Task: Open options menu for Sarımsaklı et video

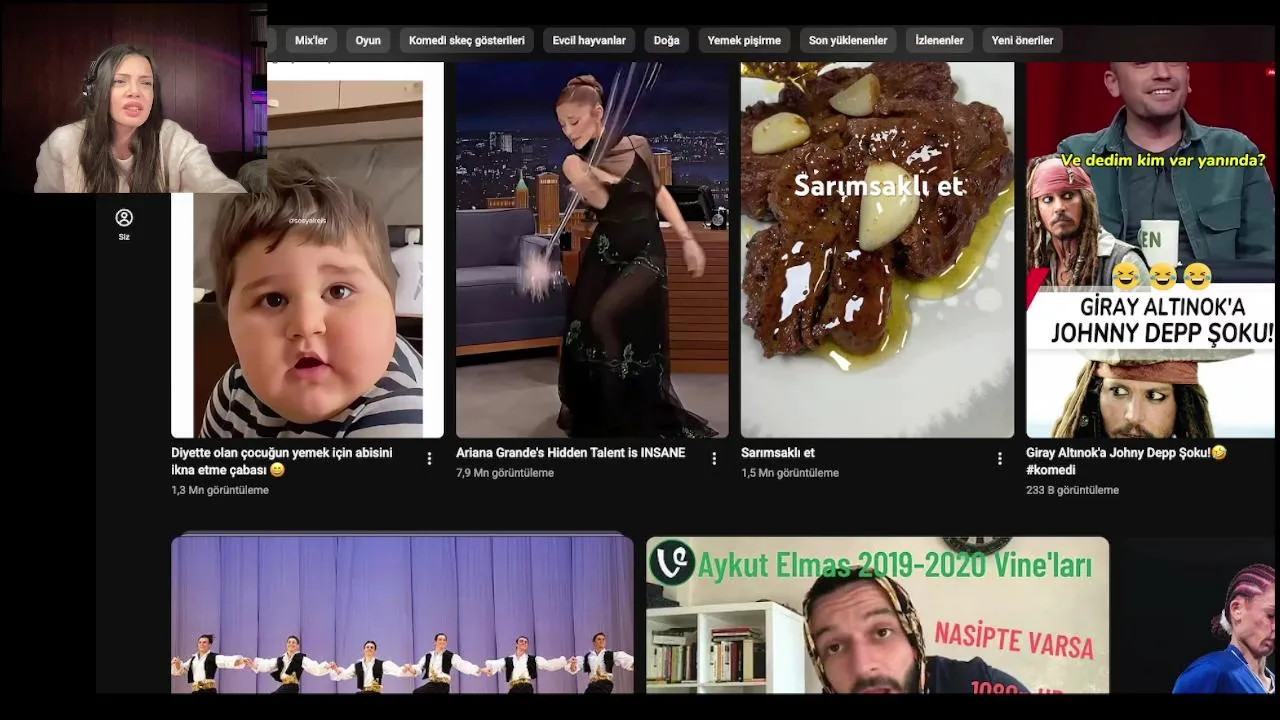Action: (x=999, y=458)
